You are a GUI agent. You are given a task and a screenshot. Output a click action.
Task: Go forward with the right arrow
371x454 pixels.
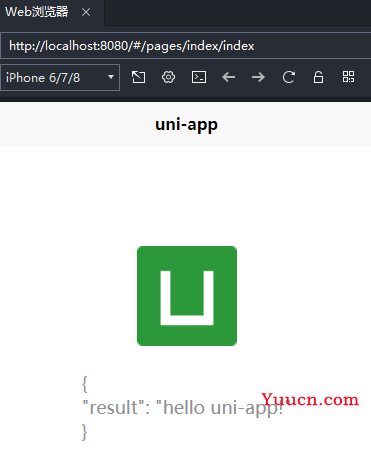coord(258,77)
